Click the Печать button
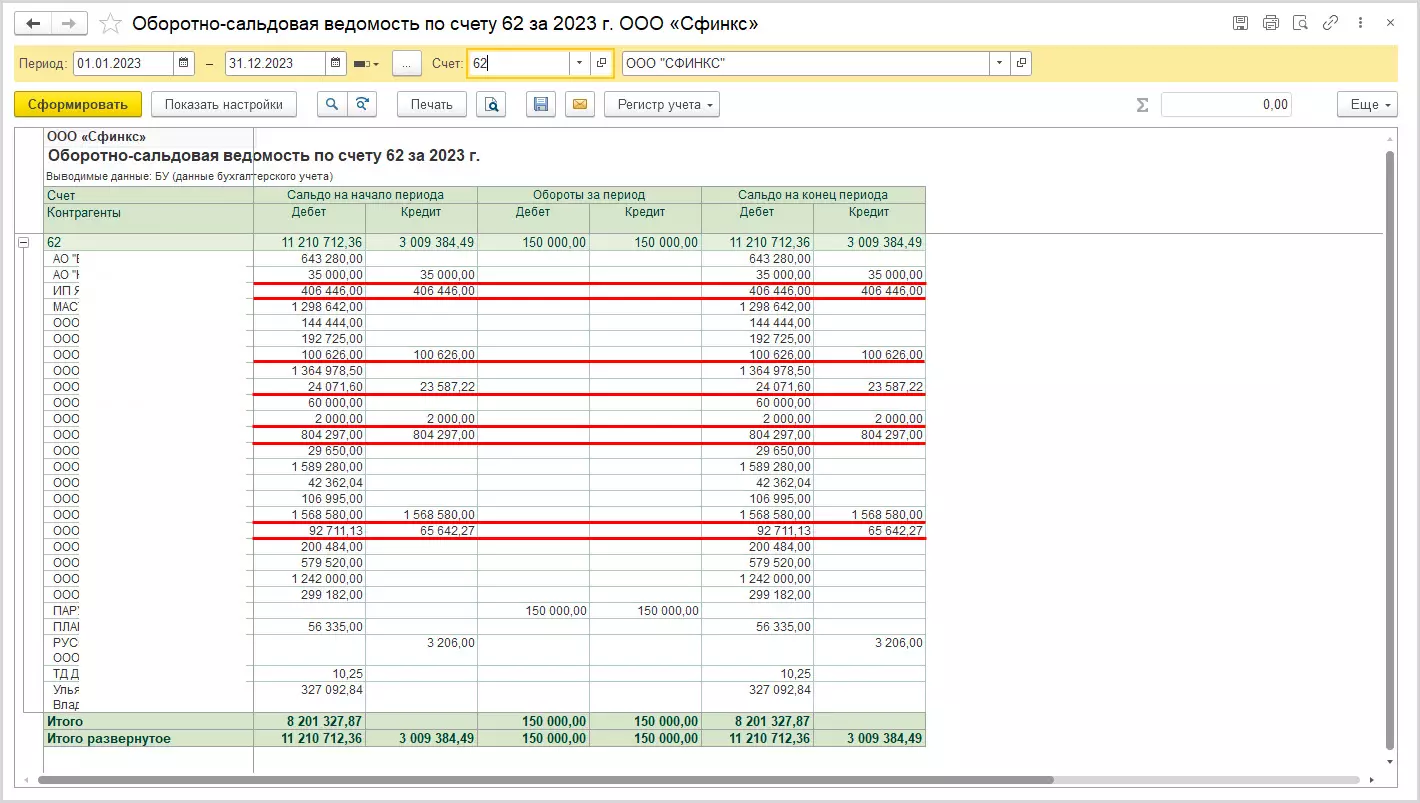Viewport: 1420px width, 803px height. pyautogui.click(x=431, y=104)
